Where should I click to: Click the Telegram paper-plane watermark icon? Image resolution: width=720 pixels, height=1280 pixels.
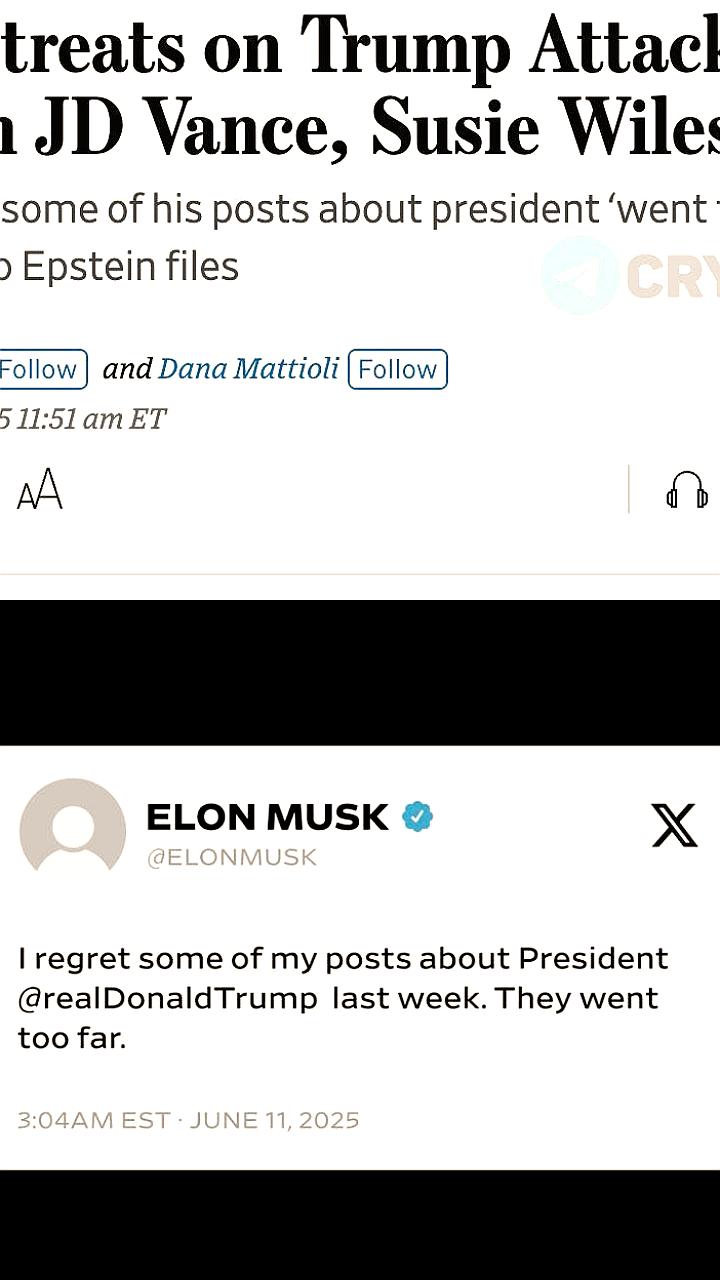coord(580,275)
